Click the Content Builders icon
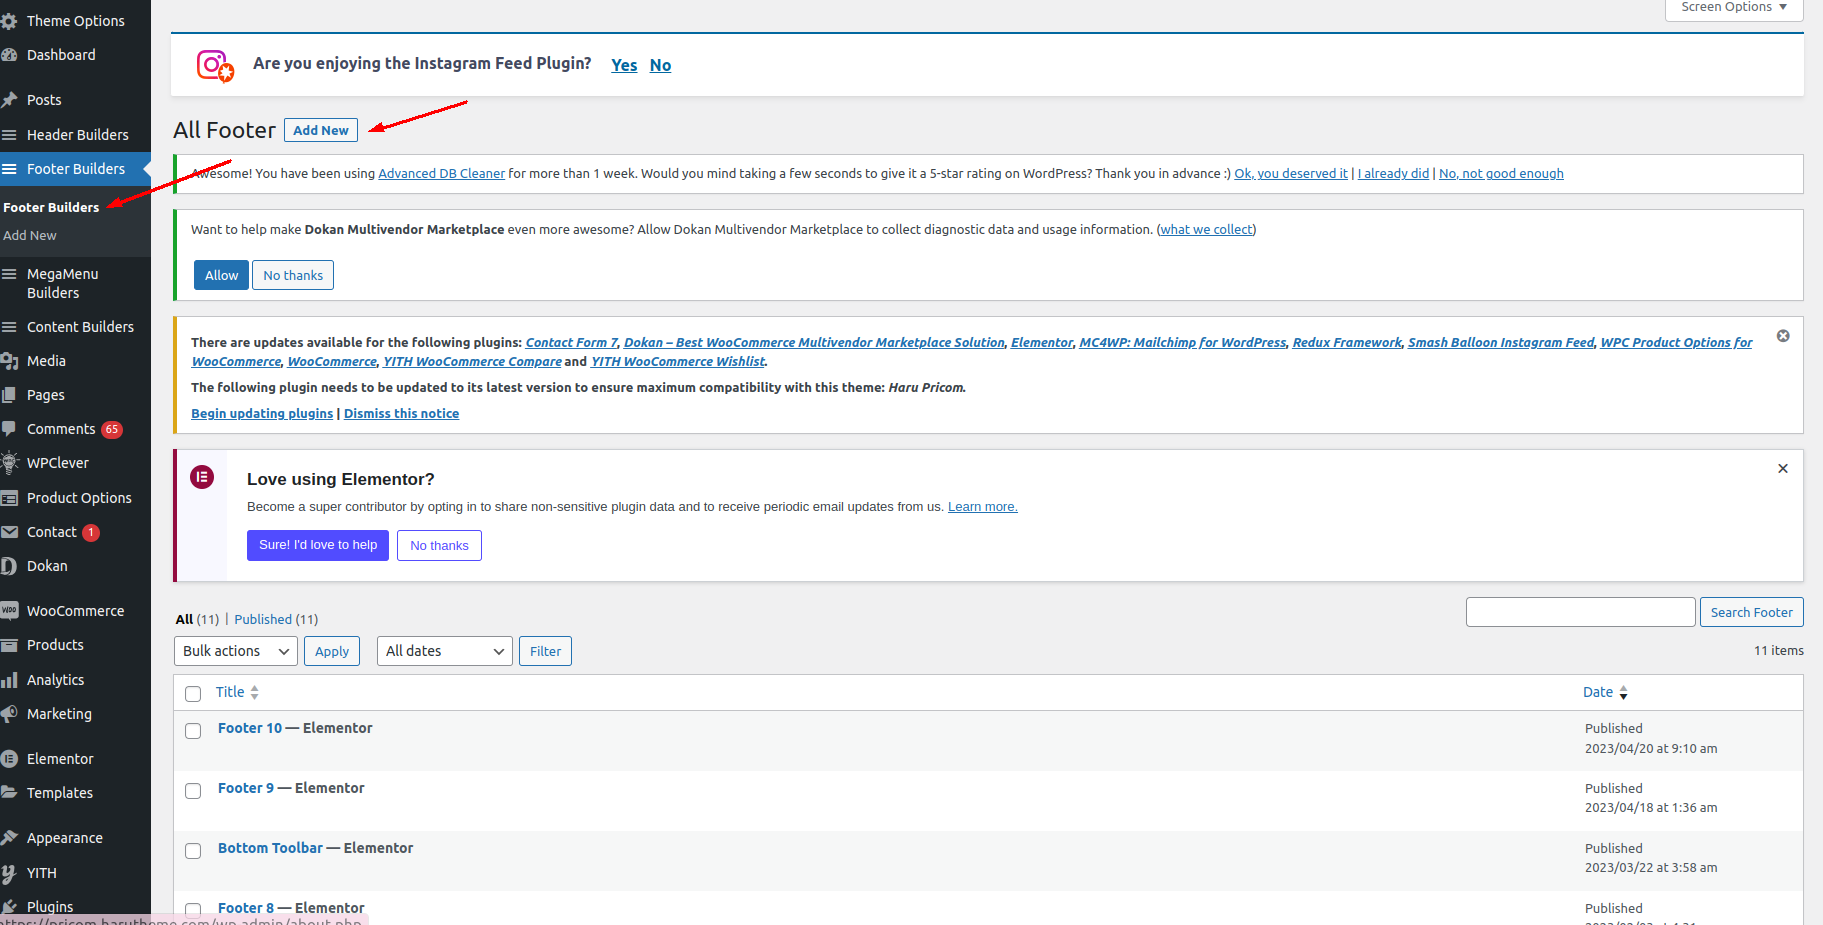The image size is (1823, 925). 9,327
